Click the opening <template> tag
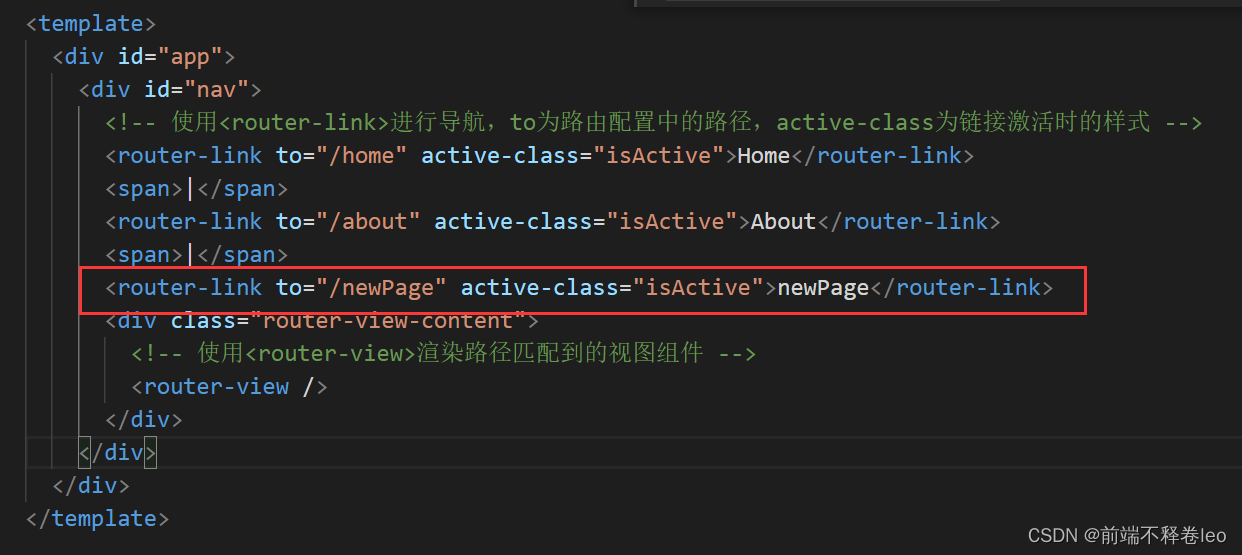The width and height of the screenshot is (1242, 555). coord(91,23)
